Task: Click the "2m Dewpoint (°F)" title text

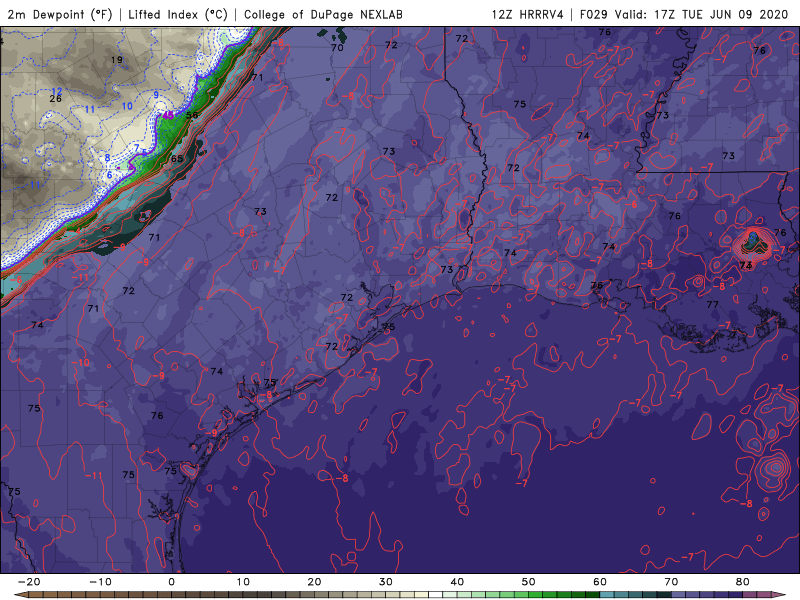Action: pyautogui.click(x=60, y=14)
